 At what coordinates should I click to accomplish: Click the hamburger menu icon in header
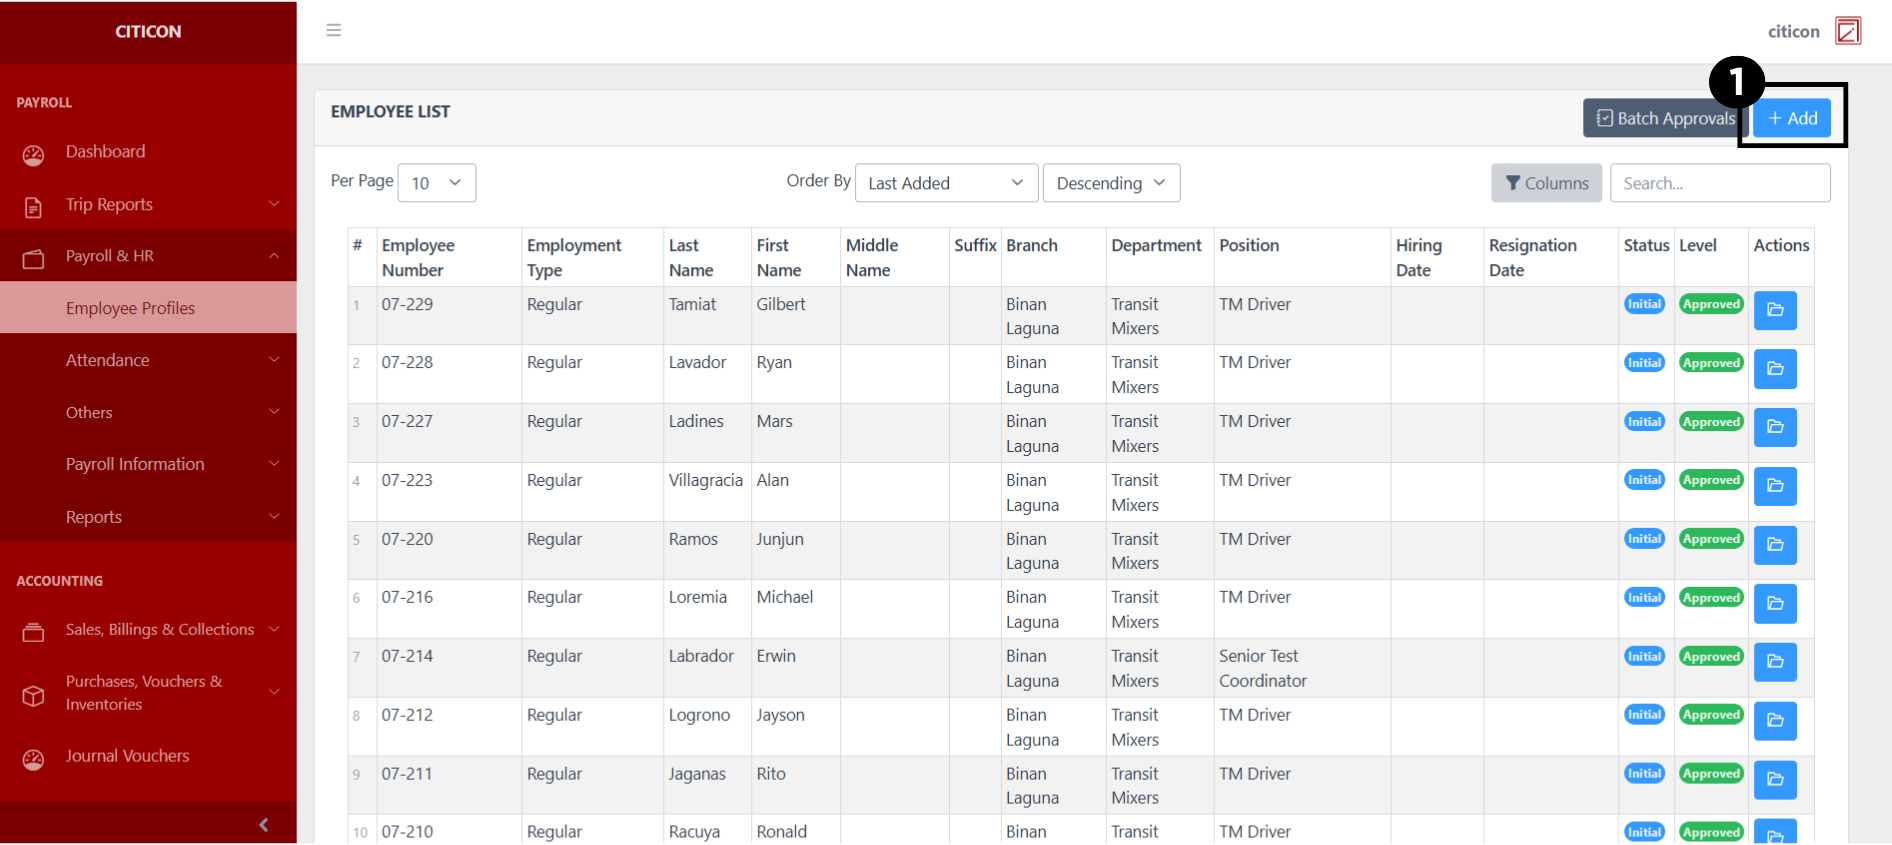click(x=334, y=31)
